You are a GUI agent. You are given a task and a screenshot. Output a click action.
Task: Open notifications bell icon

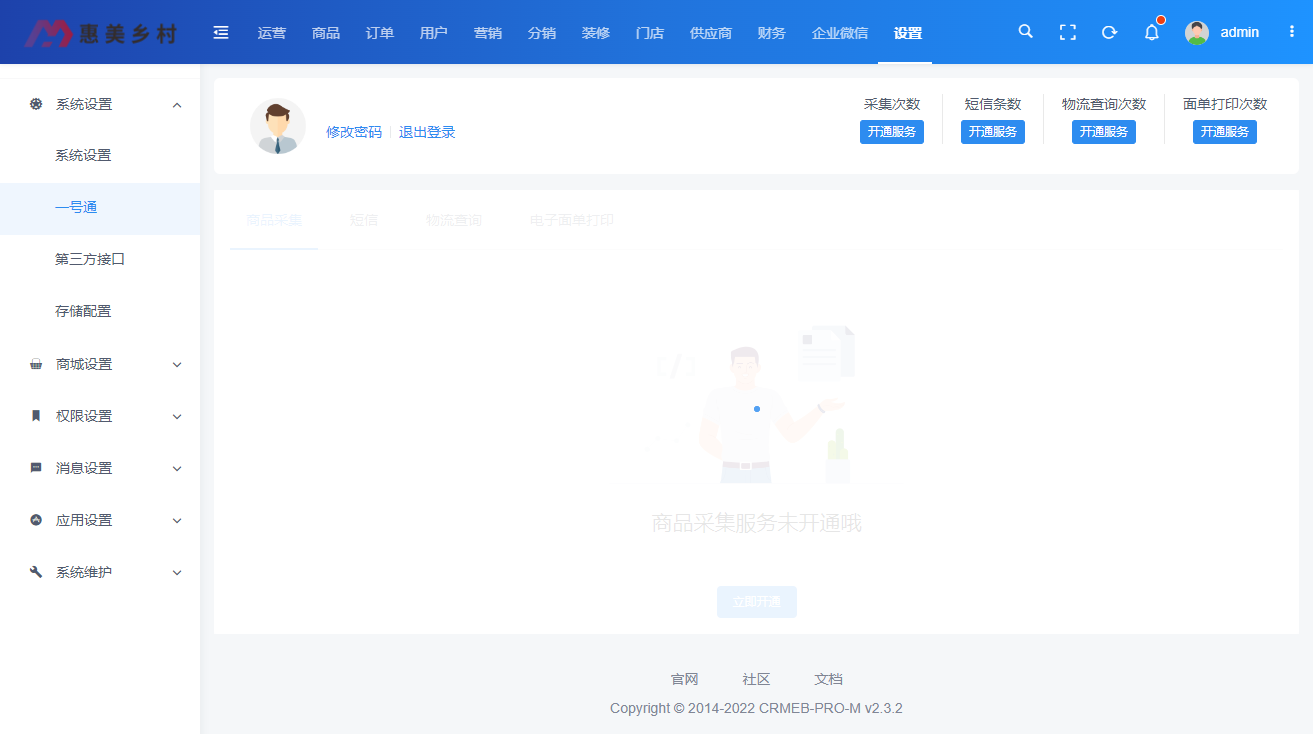coord(1151,33)
